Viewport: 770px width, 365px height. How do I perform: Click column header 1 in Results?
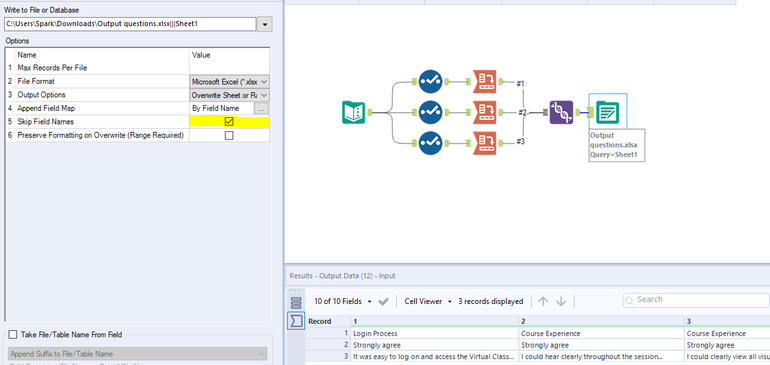coord(435,321)
